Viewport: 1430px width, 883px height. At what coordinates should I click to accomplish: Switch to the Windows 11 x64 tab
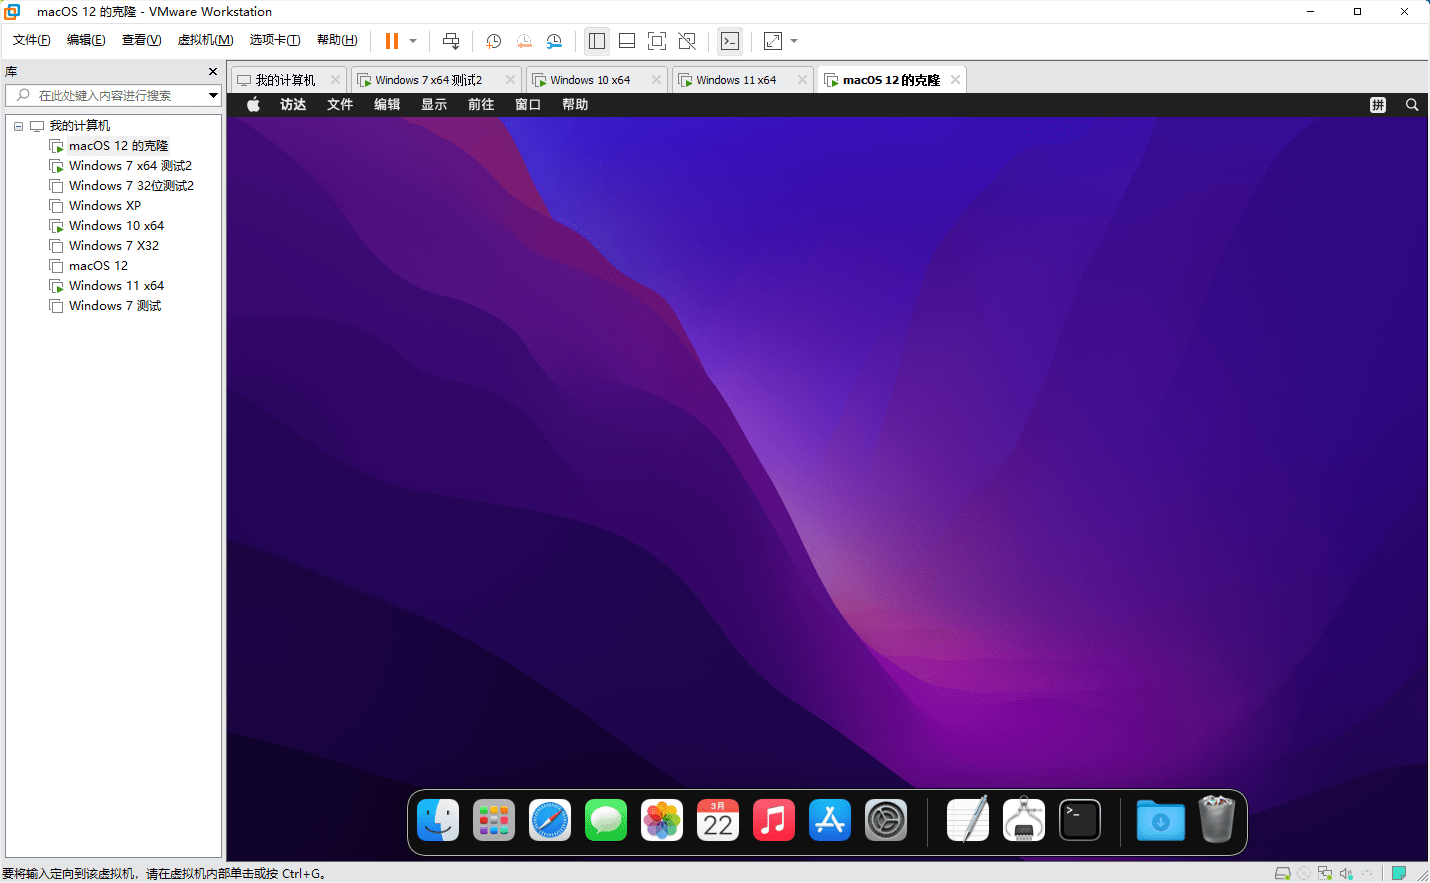[x=736, y=80]
